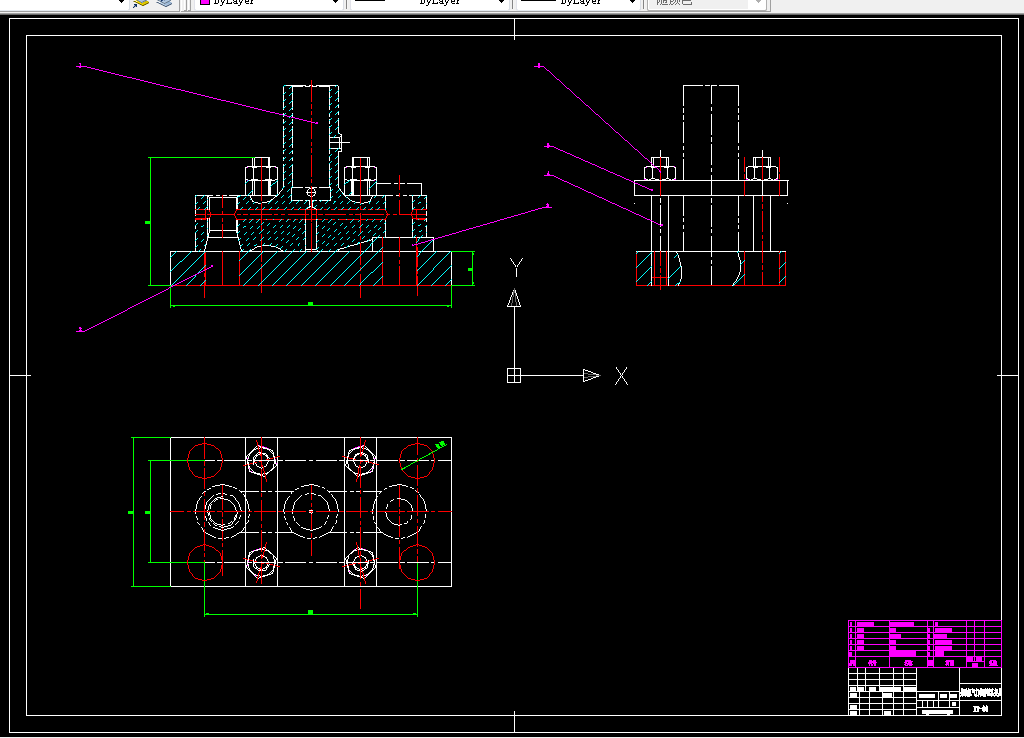
Task: Click the Y axis arrowhead of UCS icon
Action: [x=515, y=298]
